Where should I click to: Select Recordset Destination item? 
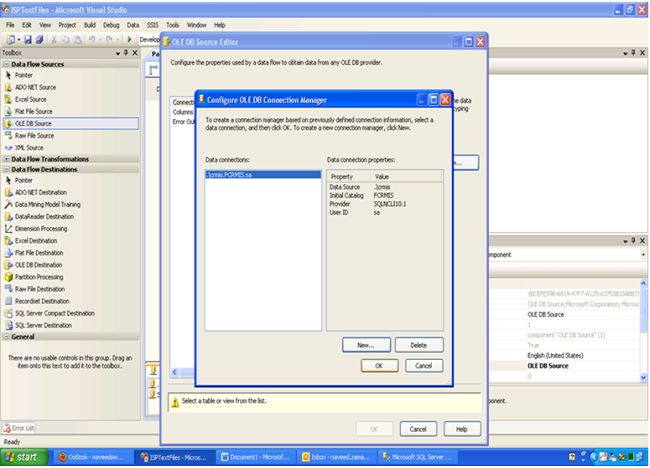pyautogui.click(x=42, y=301)
